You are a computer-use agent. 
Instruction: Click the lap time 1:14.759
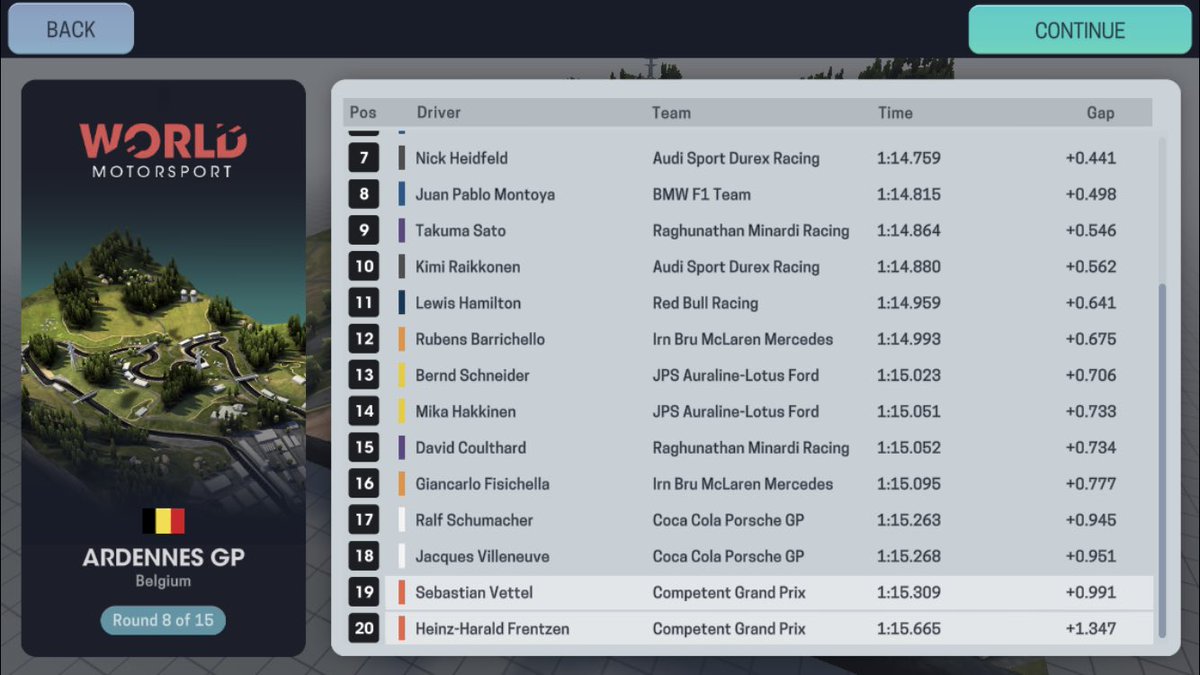tap(909, 158)
